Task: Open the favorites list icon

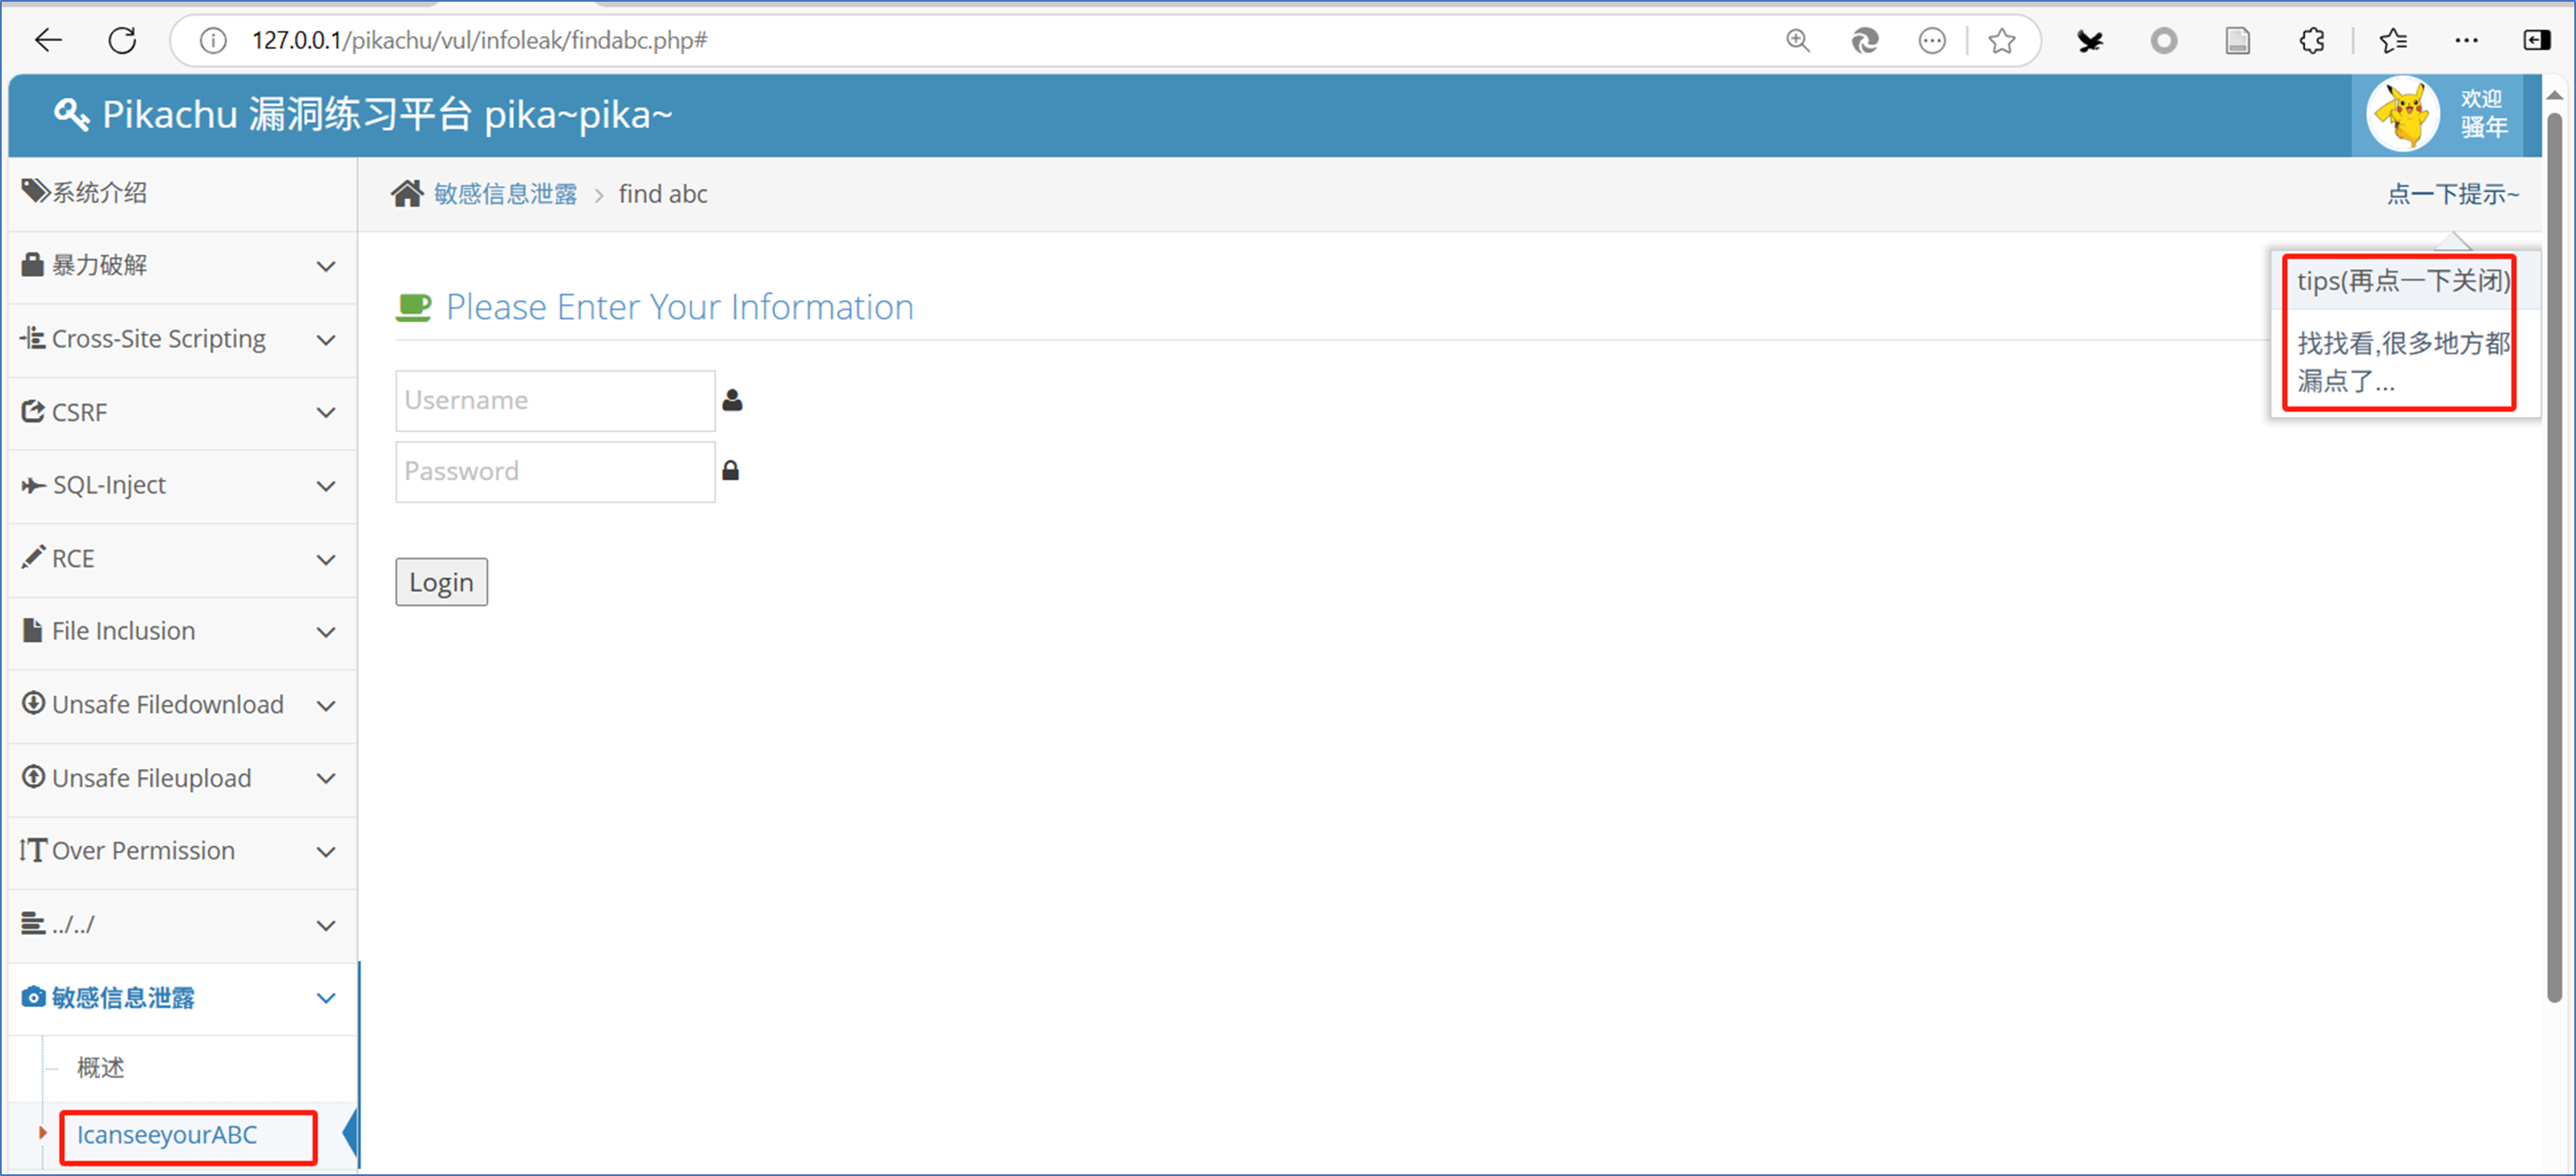Action: click(2393, 40)
